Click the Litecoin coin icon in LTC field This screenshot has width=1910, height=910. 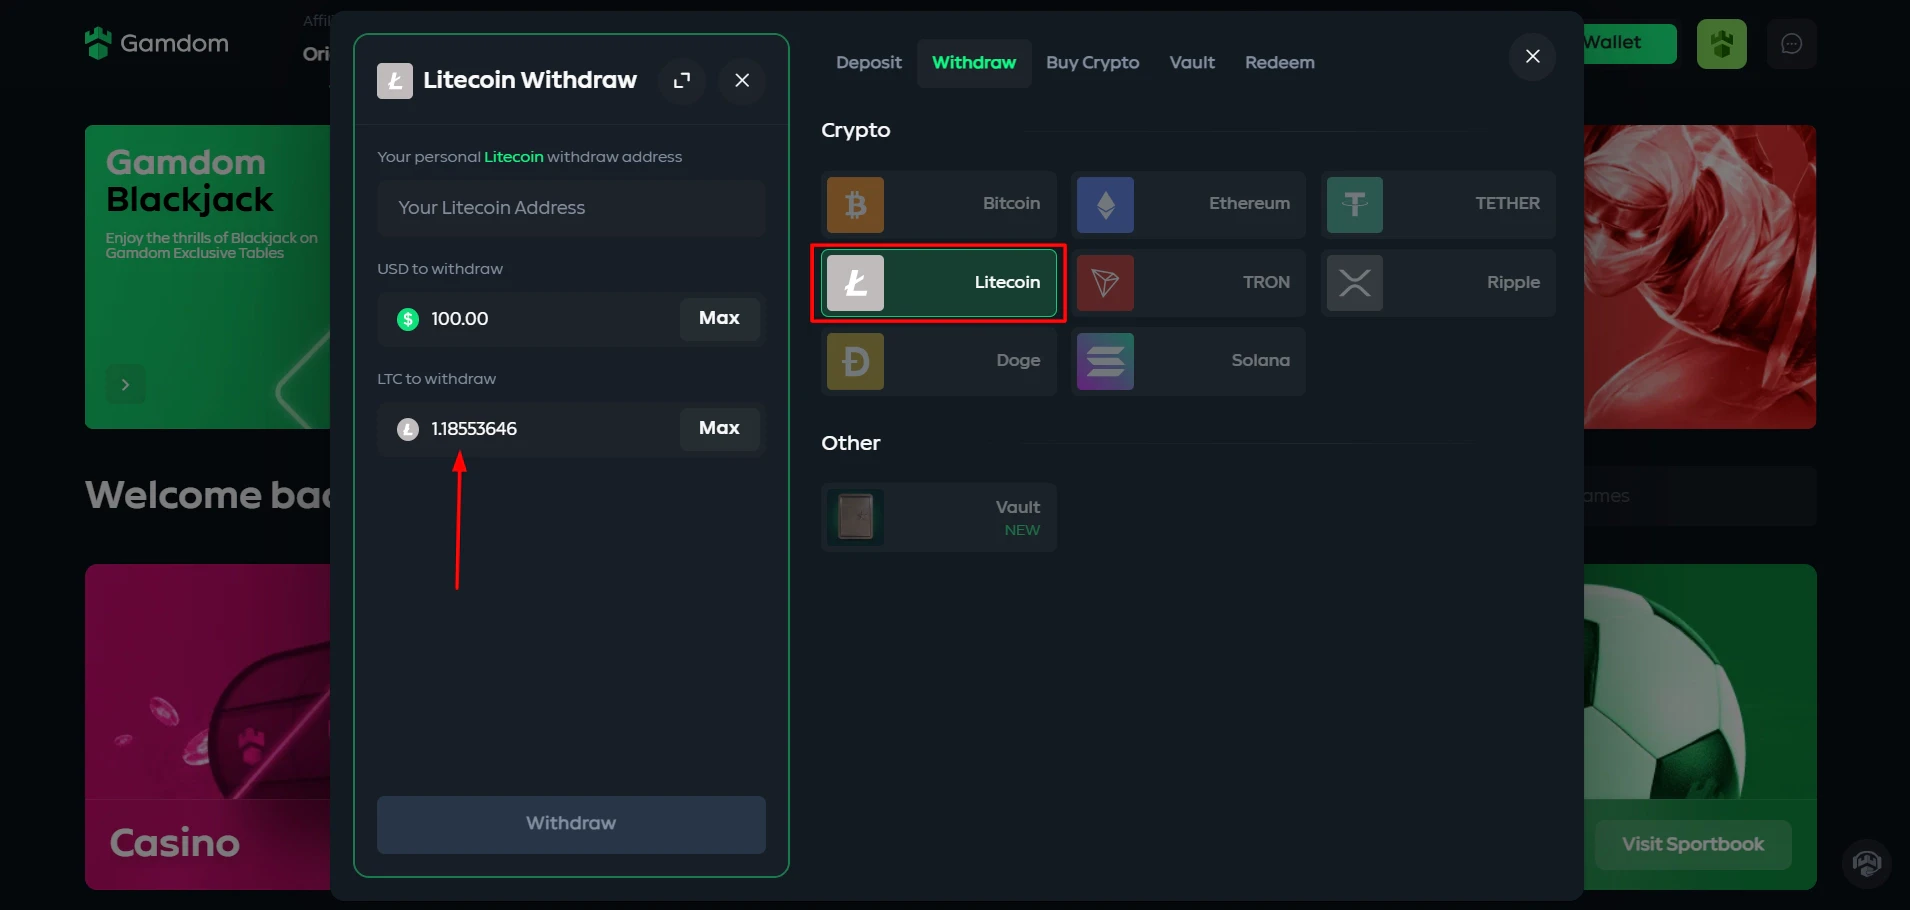[408, 429]
